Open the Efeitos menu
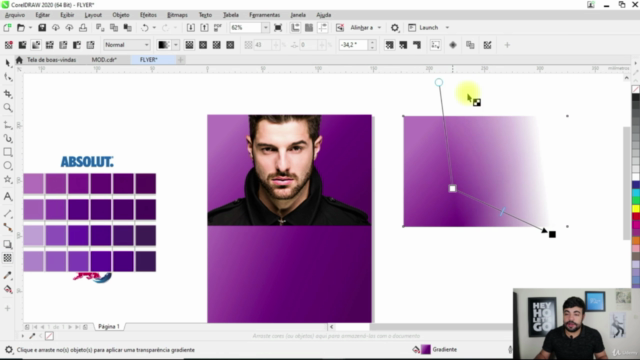This screenshot has height=360, width=640. pyautogui.click(x=148, y=15)
